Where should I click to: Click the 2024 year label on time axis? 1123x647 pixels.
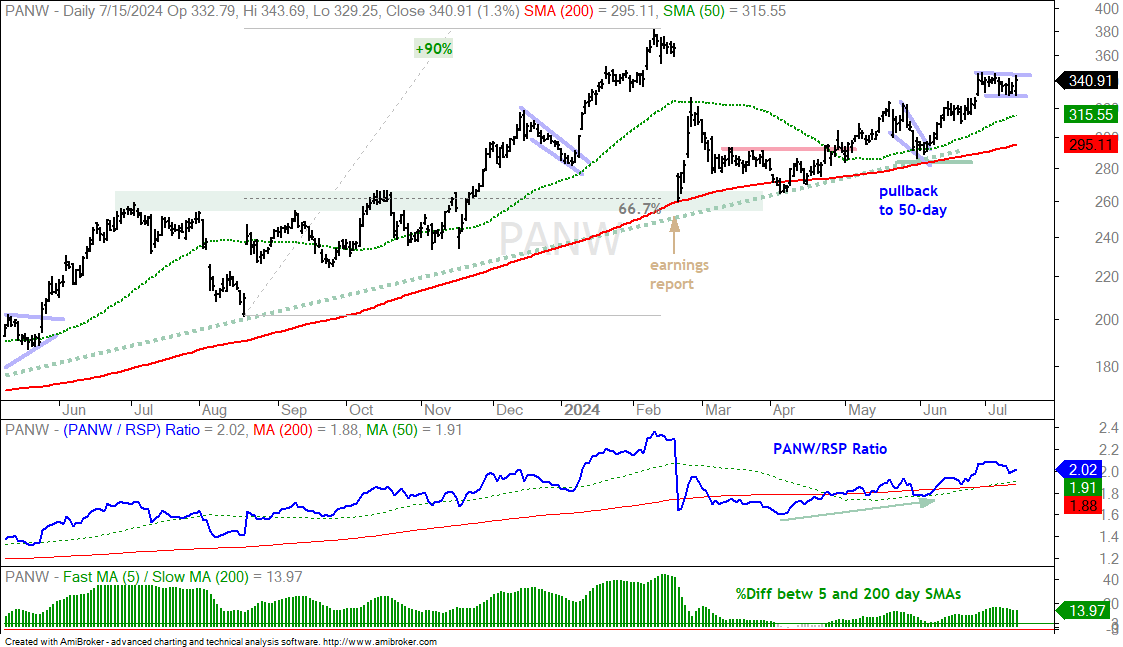click(x=582, y=410)
